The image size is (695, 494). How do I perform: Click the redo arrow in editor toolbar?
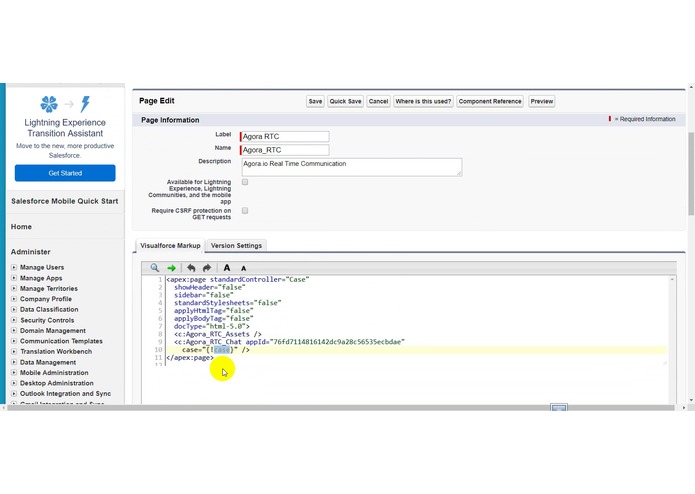click(x=207, y=268)
